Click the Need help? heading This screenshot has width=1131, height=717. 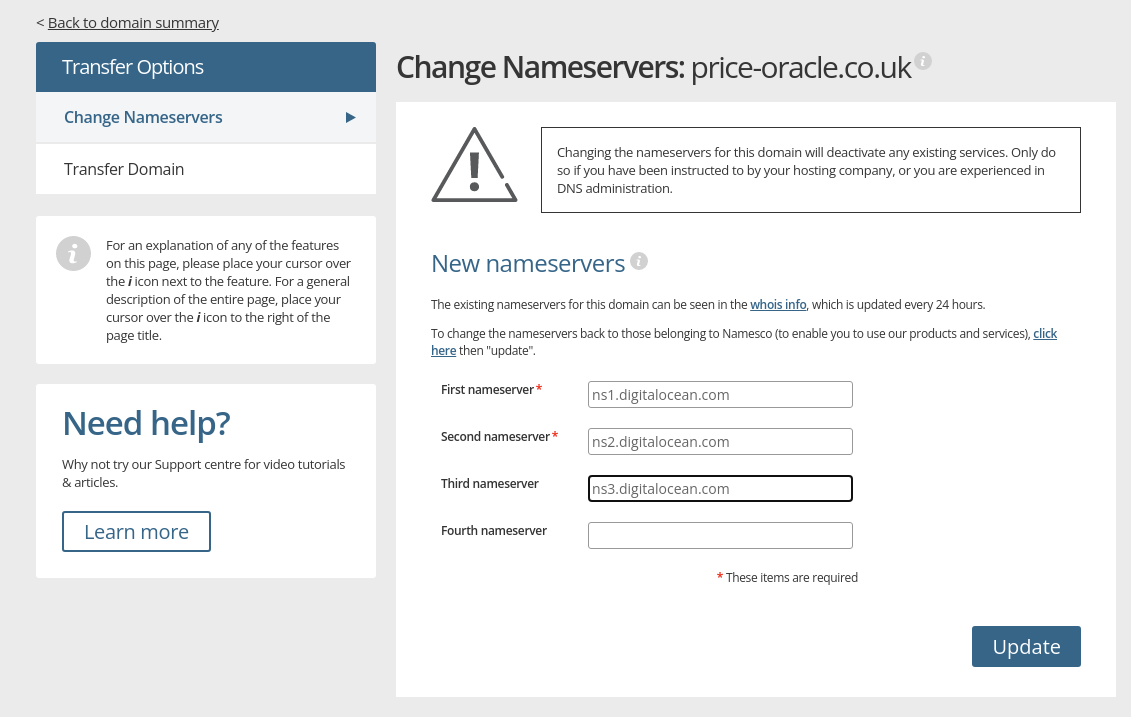click(146, 423)
